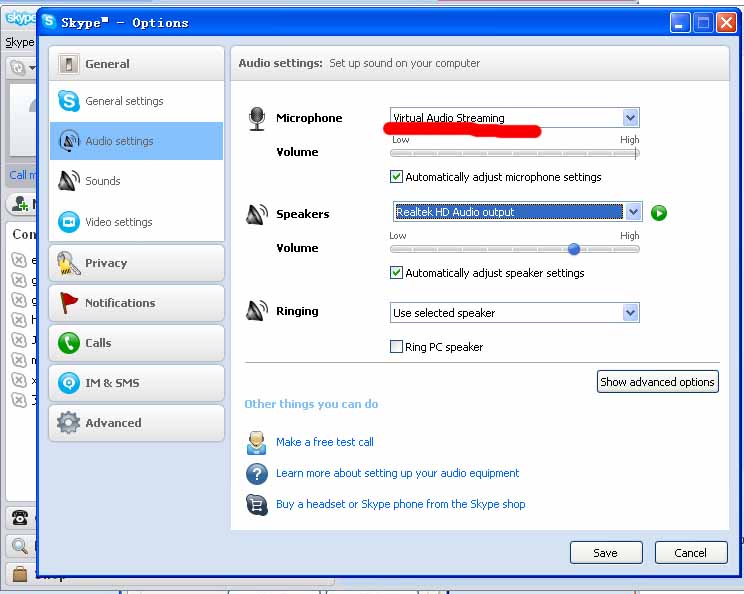The height and width of the screenshot is (594, 744).
Task: Click the microphone volume slider
Action: [515, 153]
